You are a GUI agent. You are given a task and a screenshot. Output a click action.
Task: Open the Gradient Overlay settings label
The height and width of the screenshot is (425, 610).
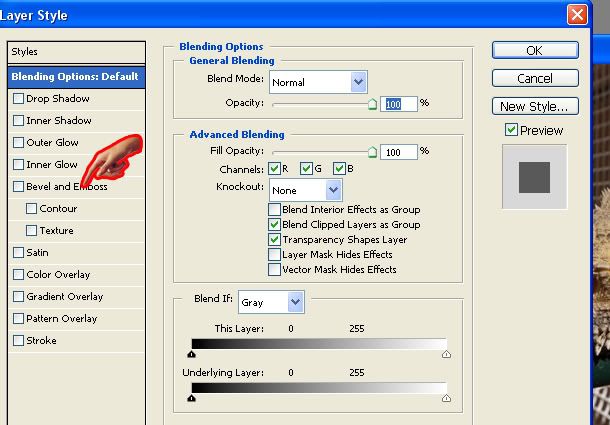click(65, 296)
